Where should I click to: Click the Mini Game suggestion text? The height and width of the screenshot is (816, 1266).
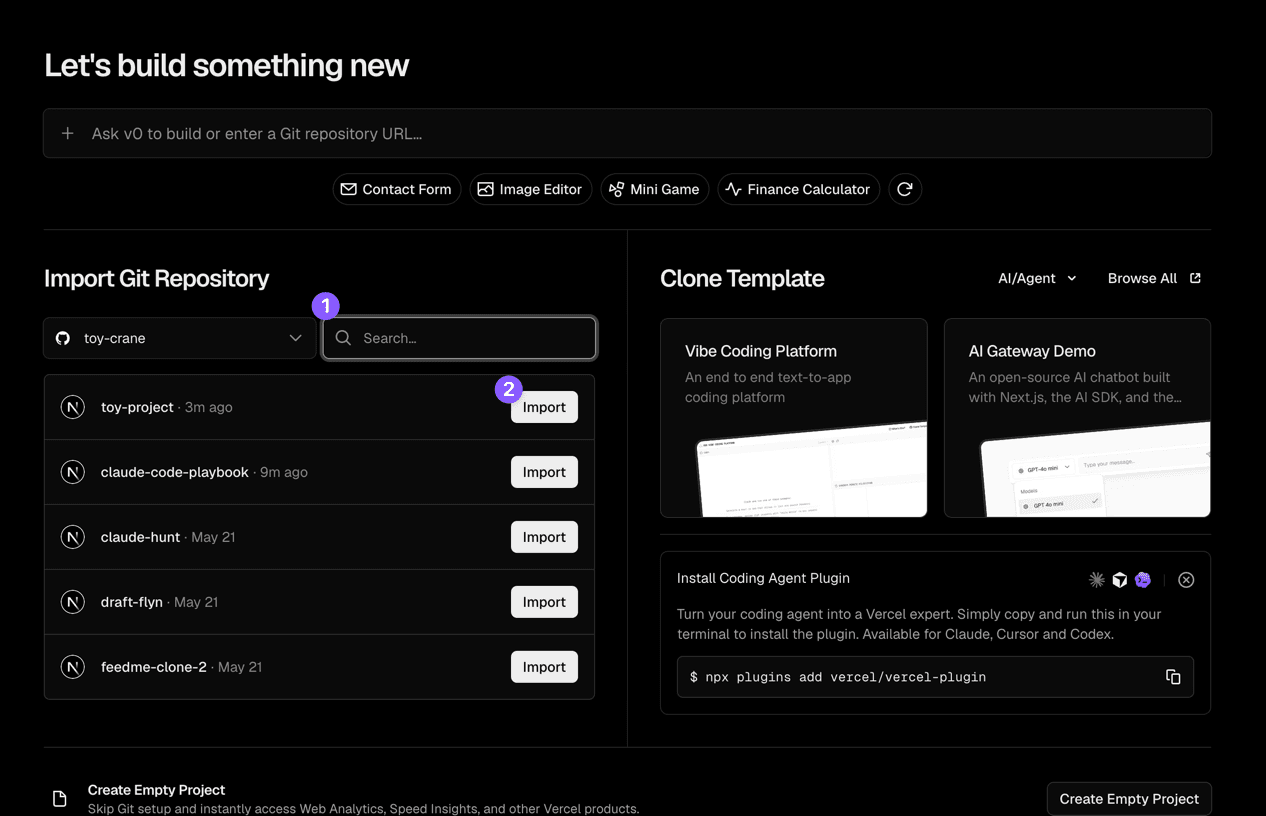click(665, 189)
